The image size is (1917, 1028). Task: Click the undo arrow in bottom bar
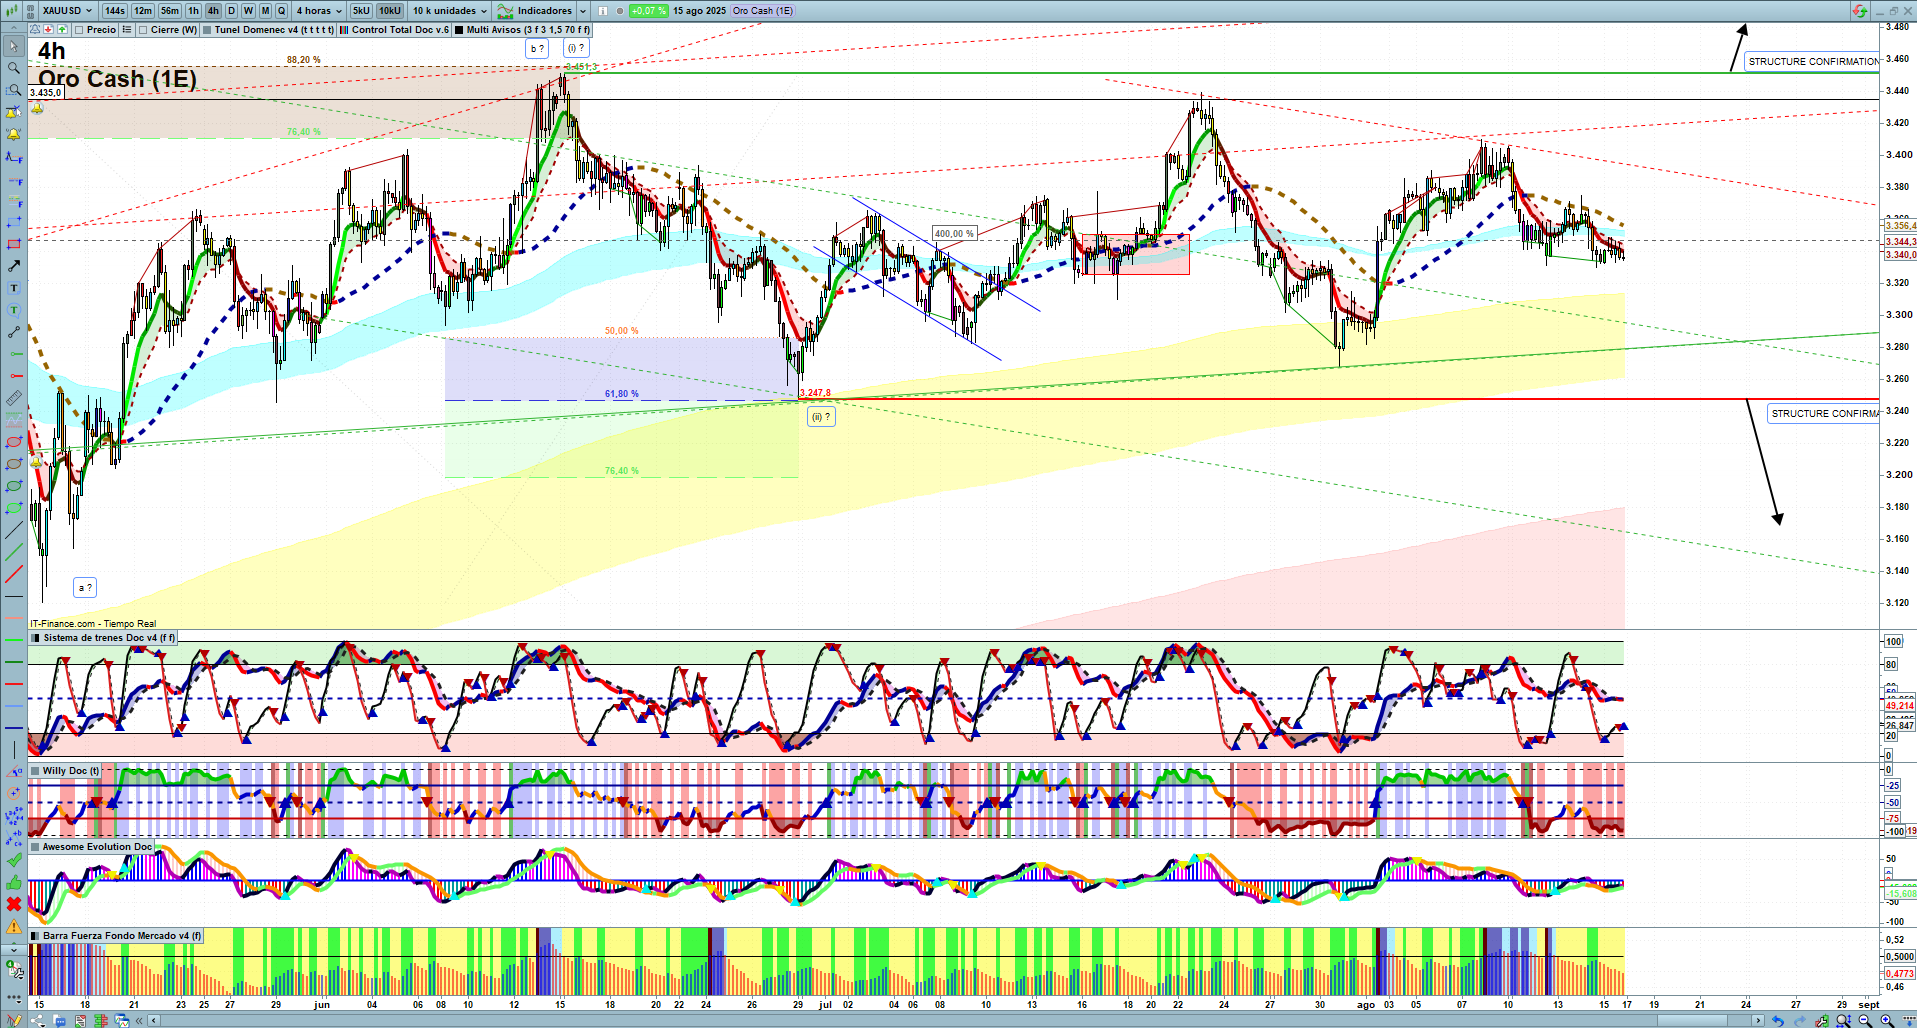coord(1777,1020)
